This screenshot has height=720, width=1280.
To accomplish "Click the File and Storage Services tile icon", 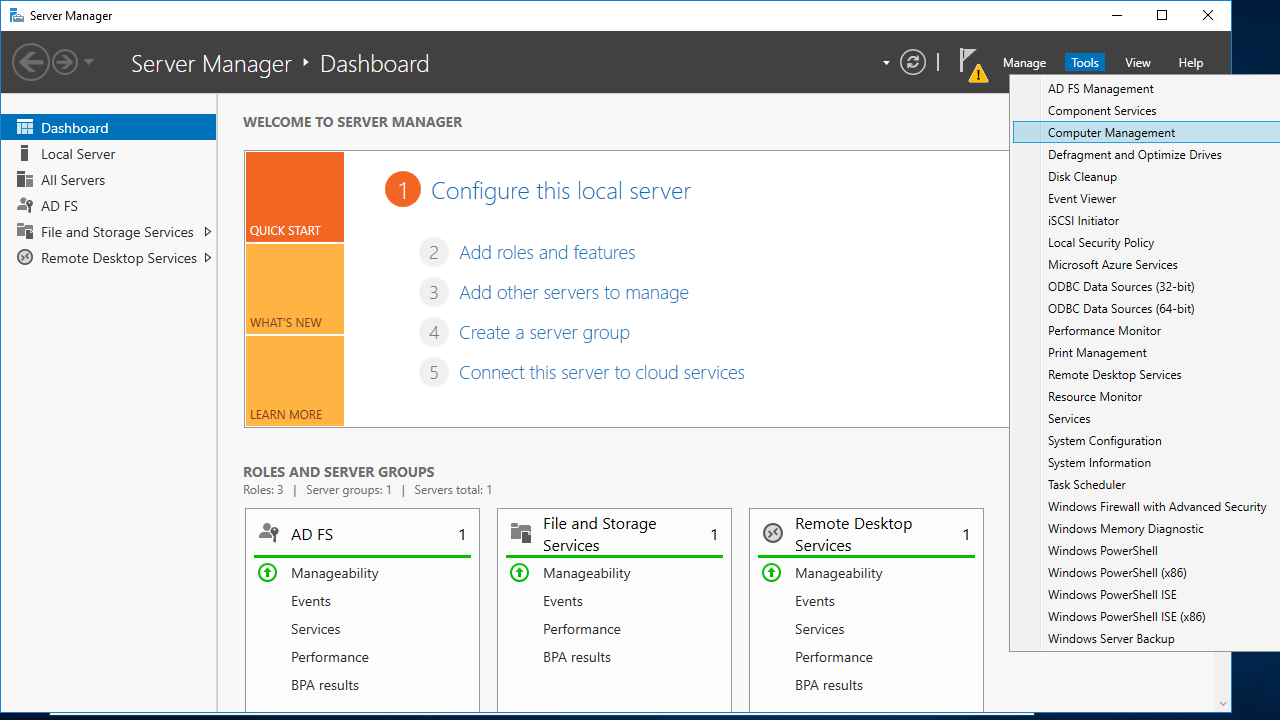I will (x=520, y=534).
